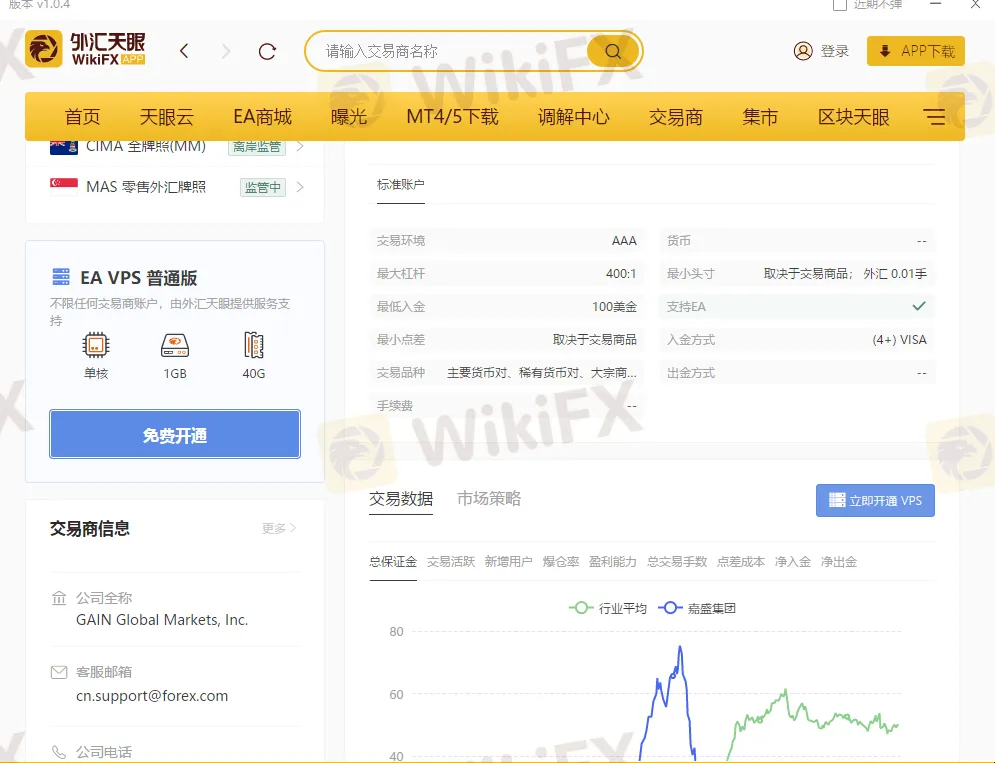Click the 立即开通 VPS button

(x=875, y=501)
